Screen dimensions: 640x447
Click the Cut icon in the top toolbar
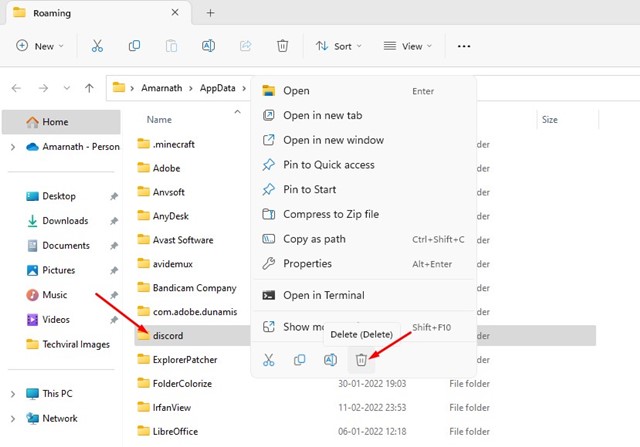[x=97, y=46]
